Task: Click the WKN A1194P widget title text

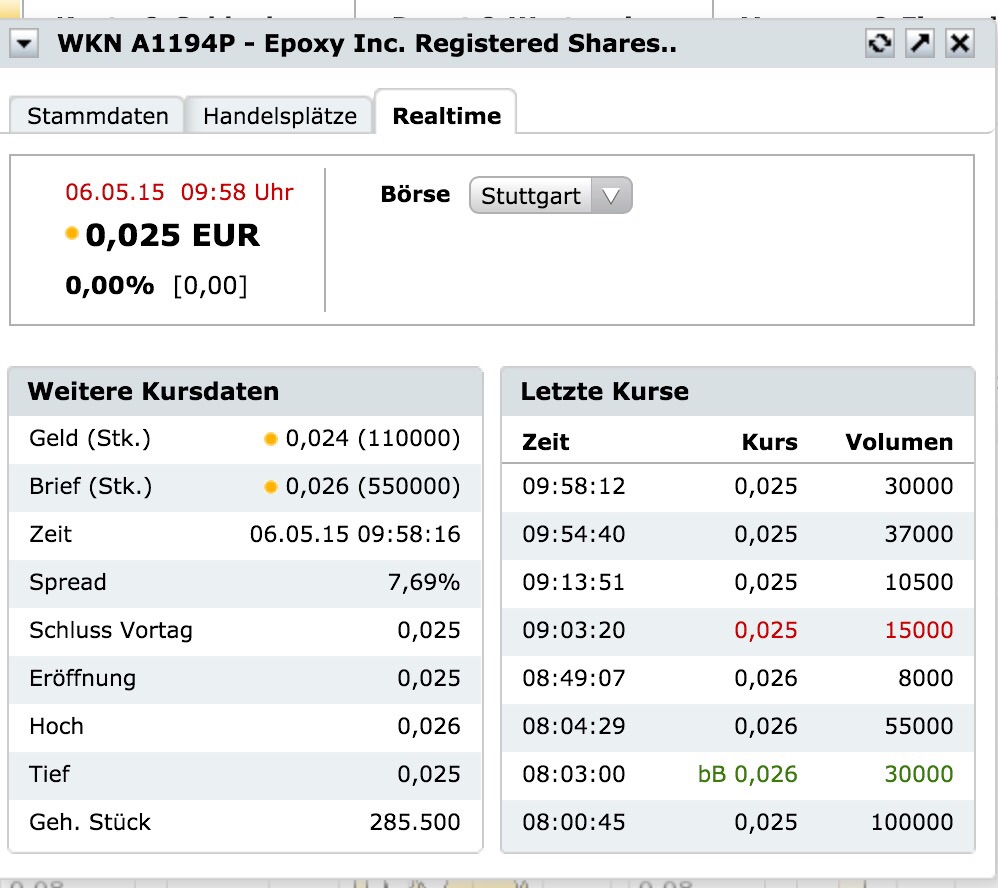Action: coord(367,44)
